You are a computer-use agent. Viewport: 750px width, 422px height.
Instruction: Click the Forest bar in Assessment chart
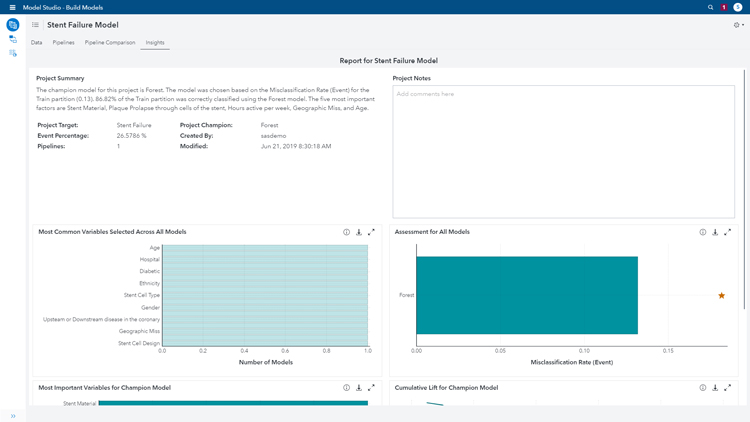(x=527, y=295)
